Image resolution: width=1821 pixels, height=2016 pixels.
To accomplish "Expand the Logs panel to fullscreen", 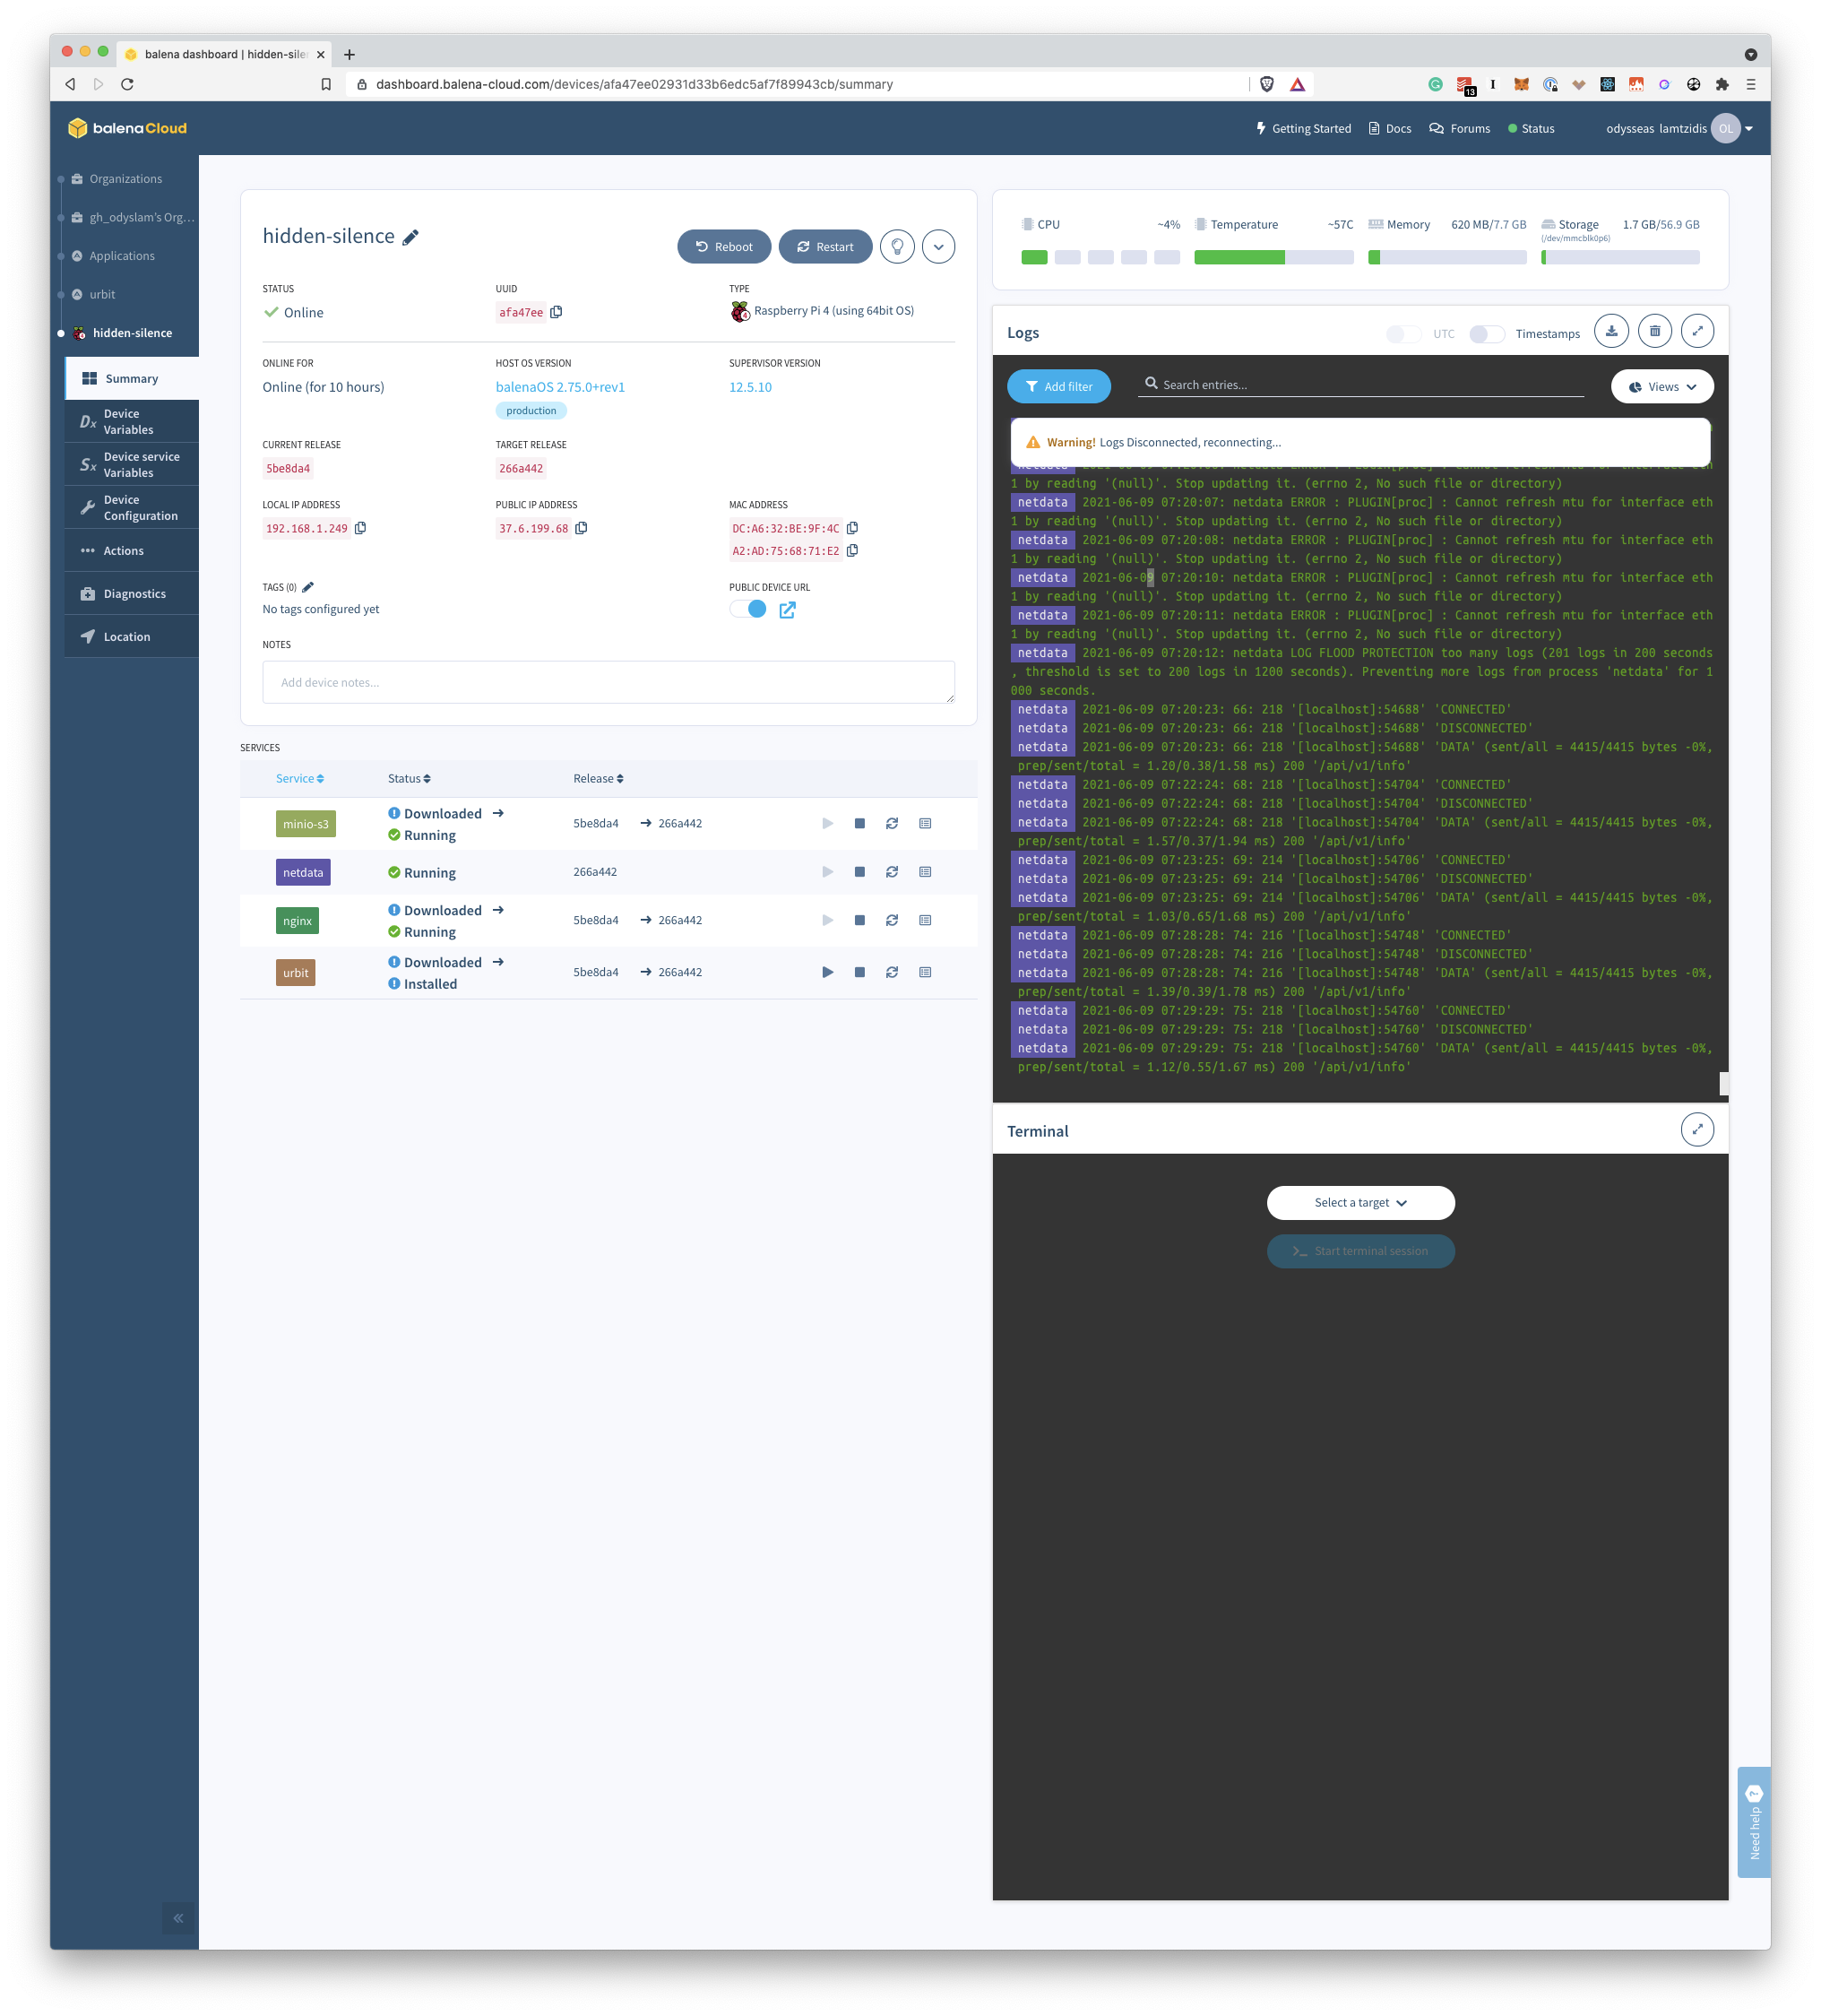I will click(x=1697, y=331).
